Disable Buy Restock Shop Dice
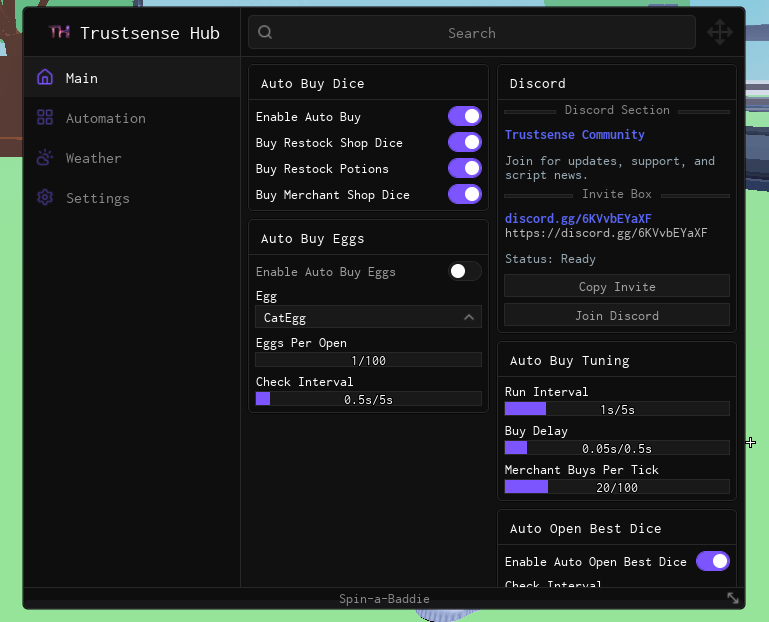769x622 pixels. click(x=464, y=142)
